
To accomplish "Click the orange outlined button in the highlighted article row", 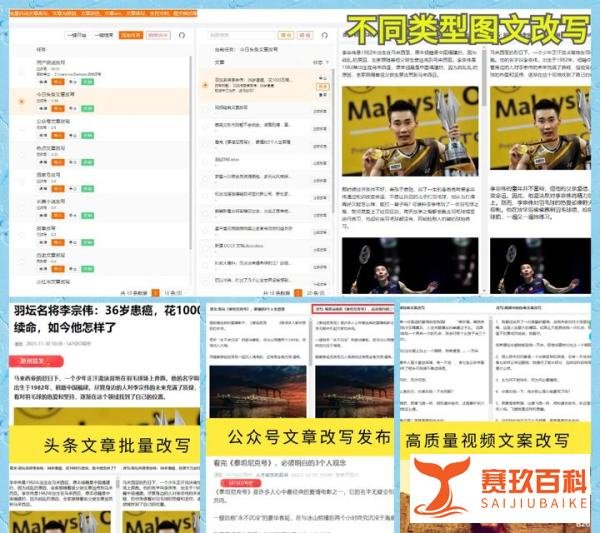I will [323, 86].
